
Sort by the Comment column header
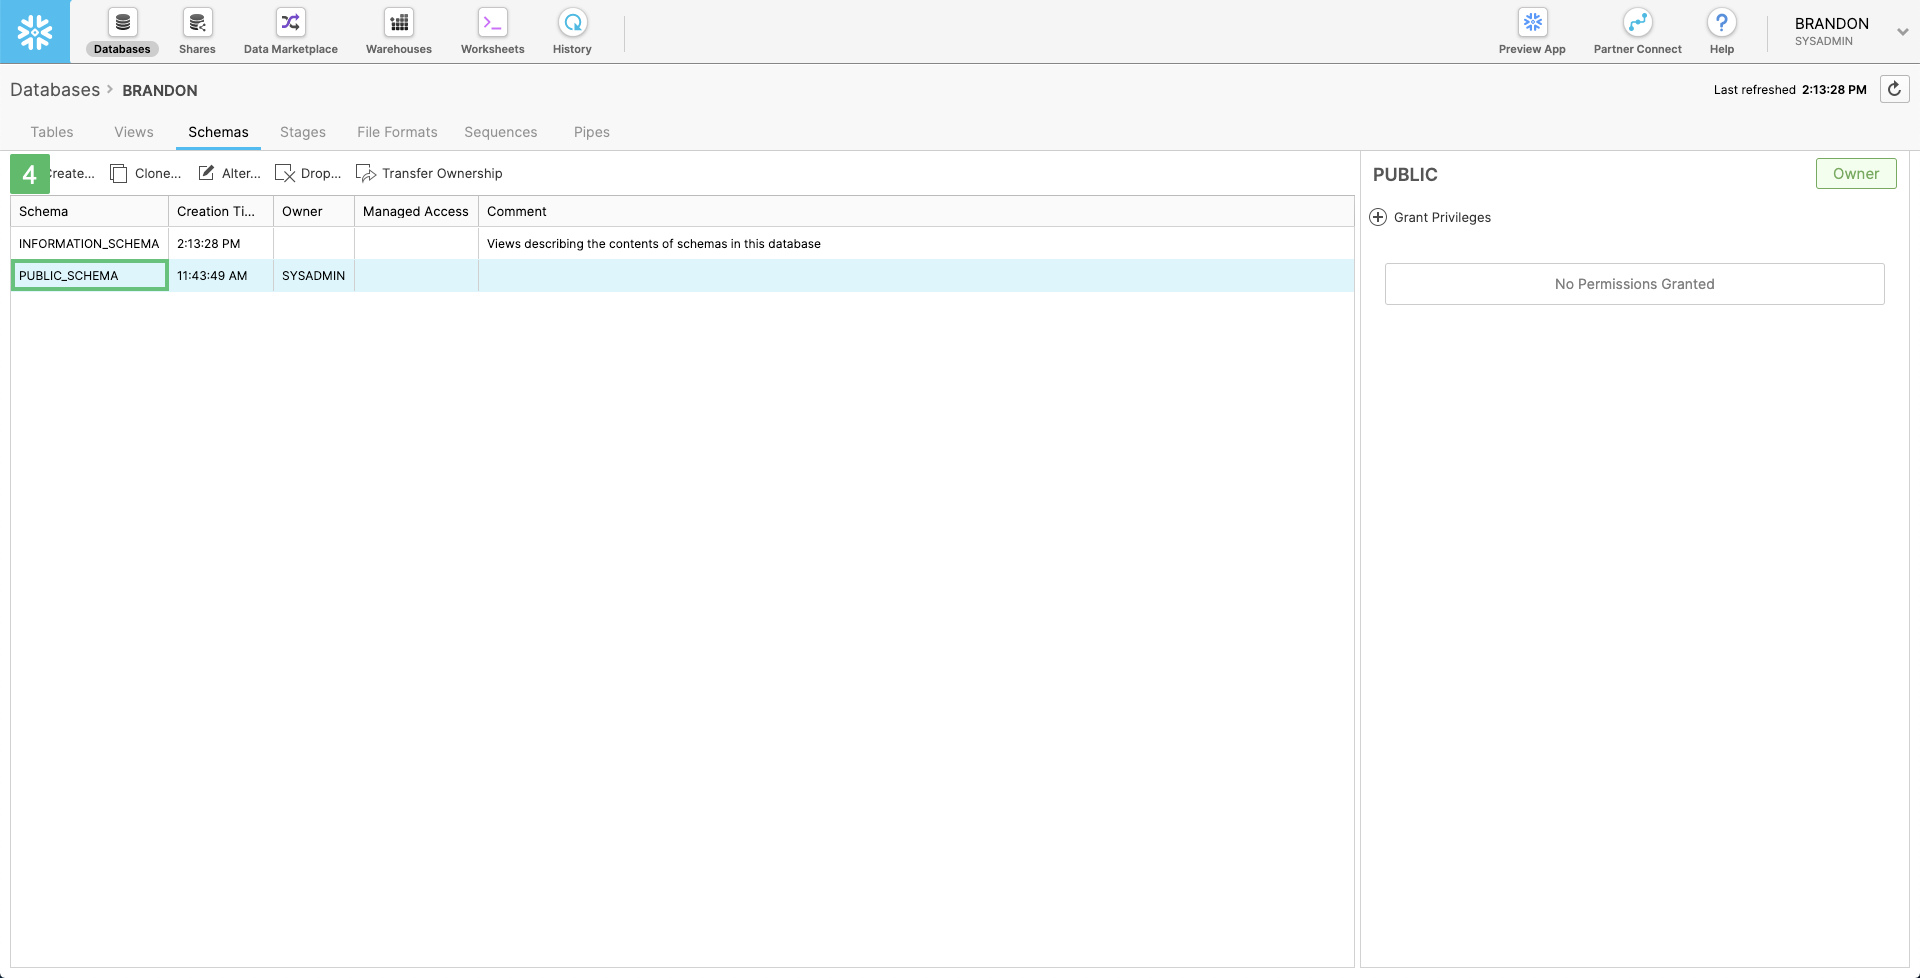click(x=916, y=211)
